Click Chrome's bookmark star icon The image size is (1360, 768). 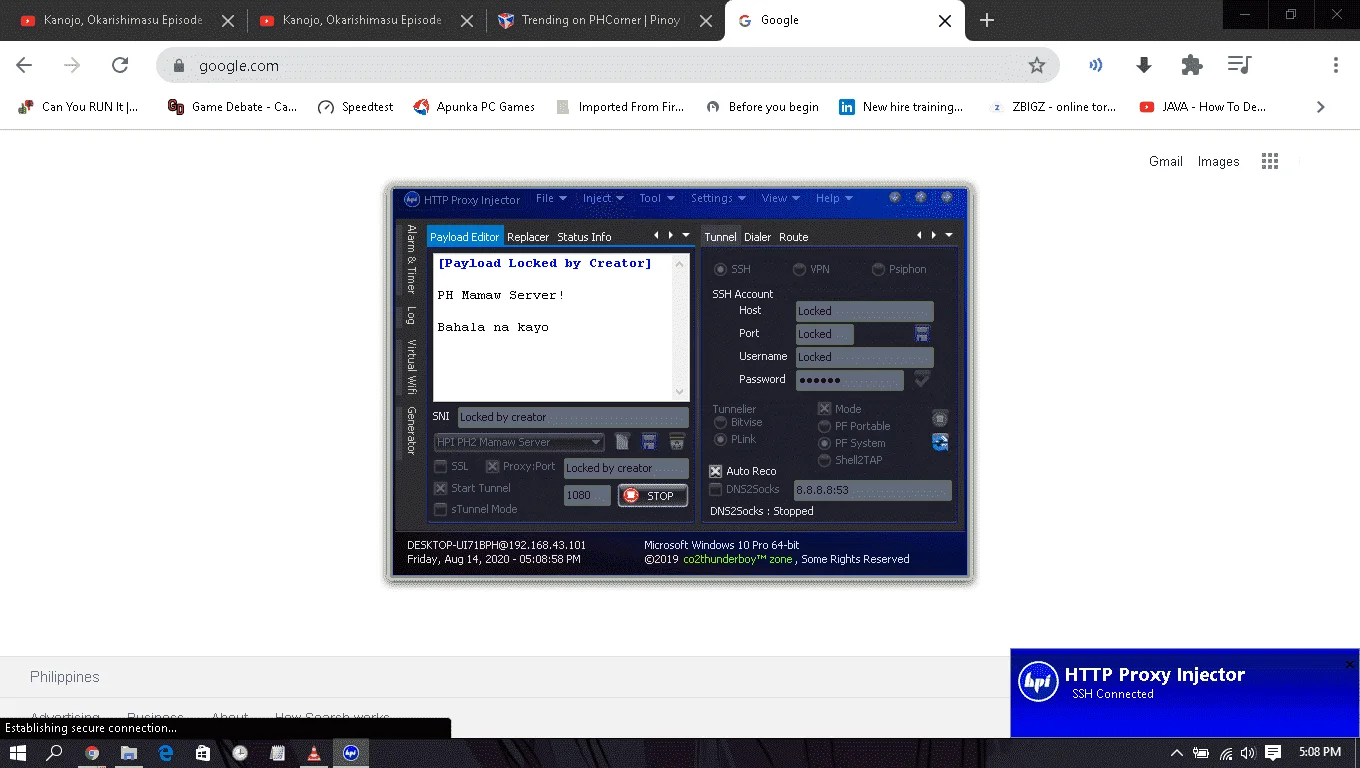point(1037,65)
